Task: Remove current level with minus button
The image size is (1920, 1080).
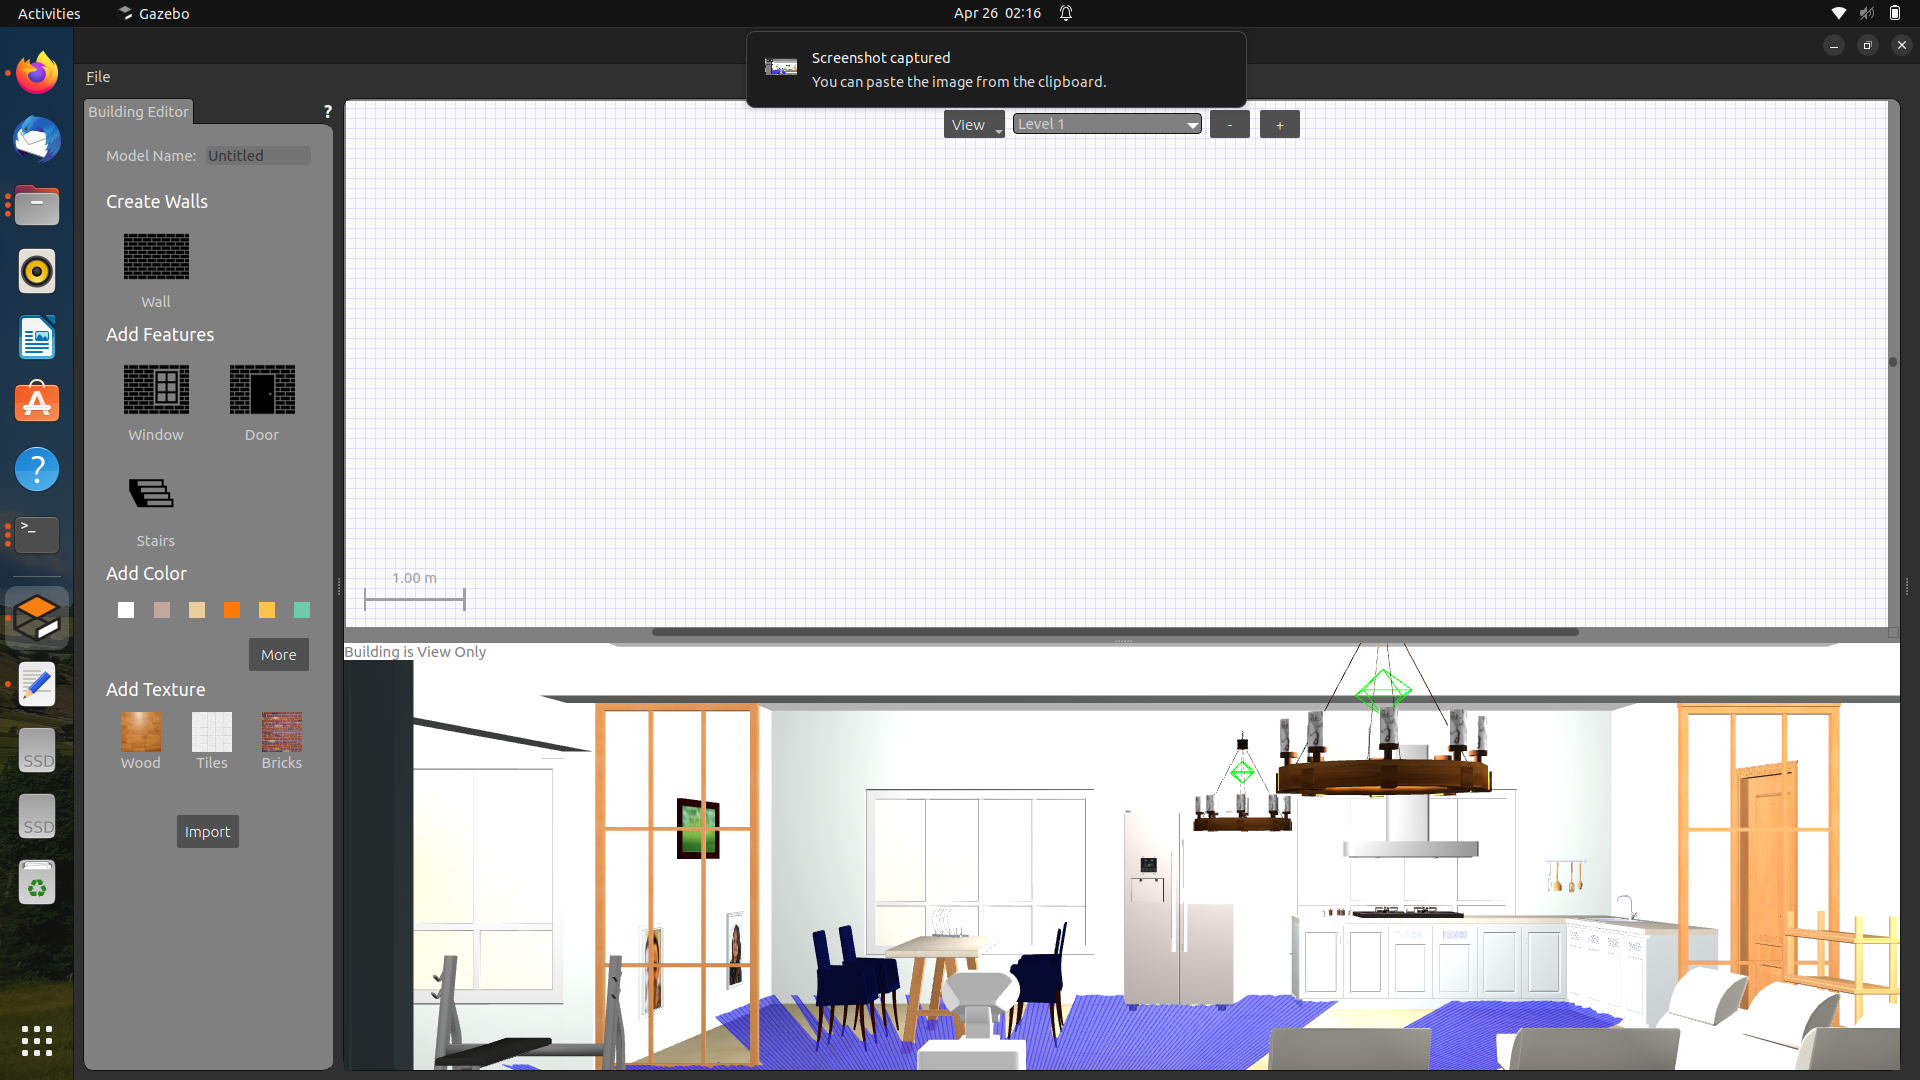Action: (1229, 123)
